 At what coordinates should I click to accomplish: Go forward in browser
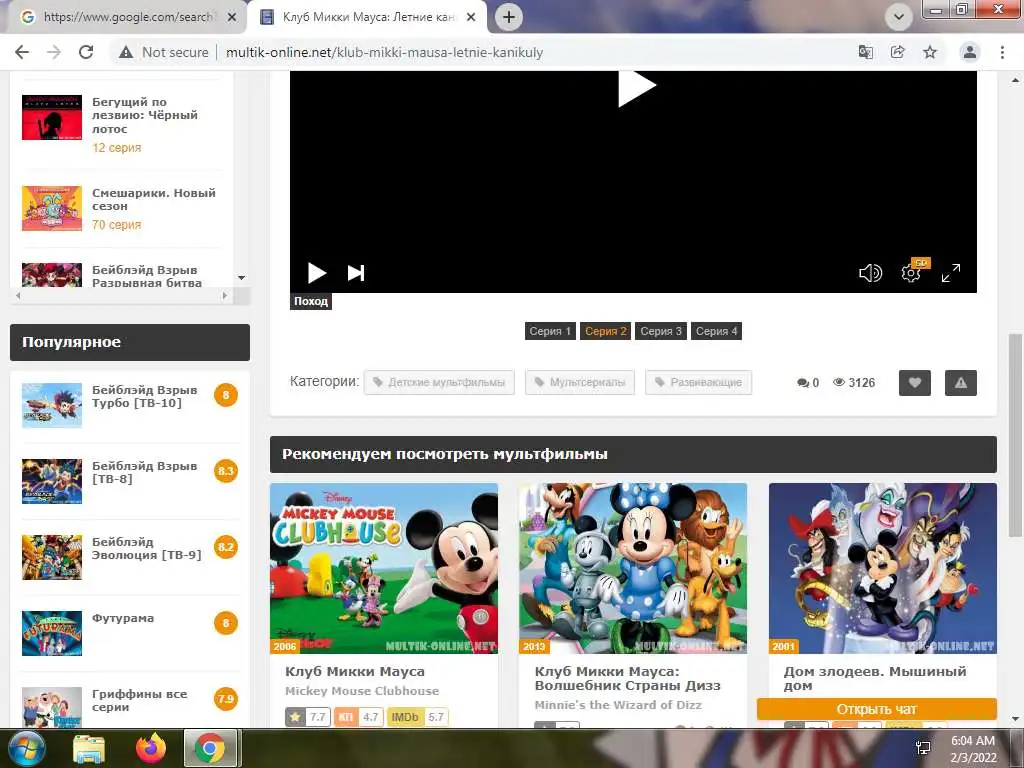coord(54,52)
